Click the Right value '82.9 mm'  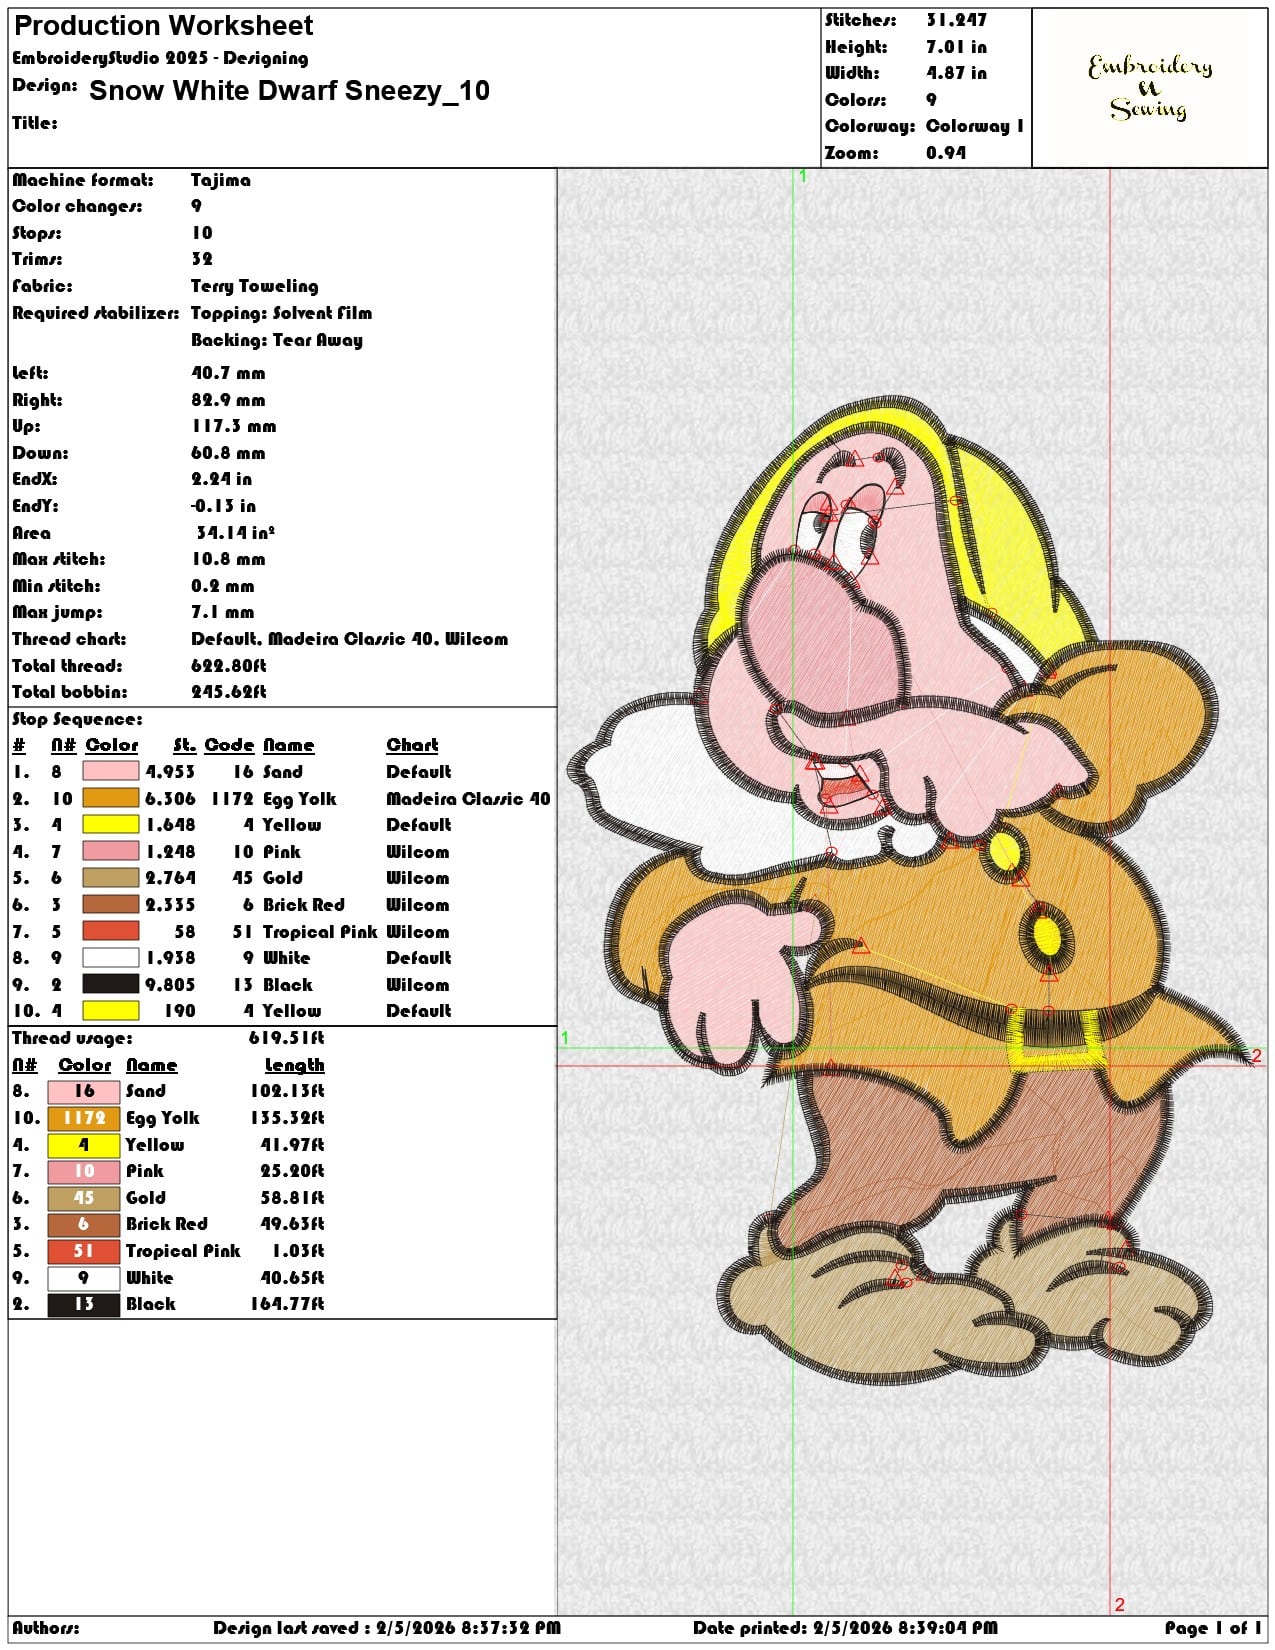pyautogui.click(x=228, y=400)
